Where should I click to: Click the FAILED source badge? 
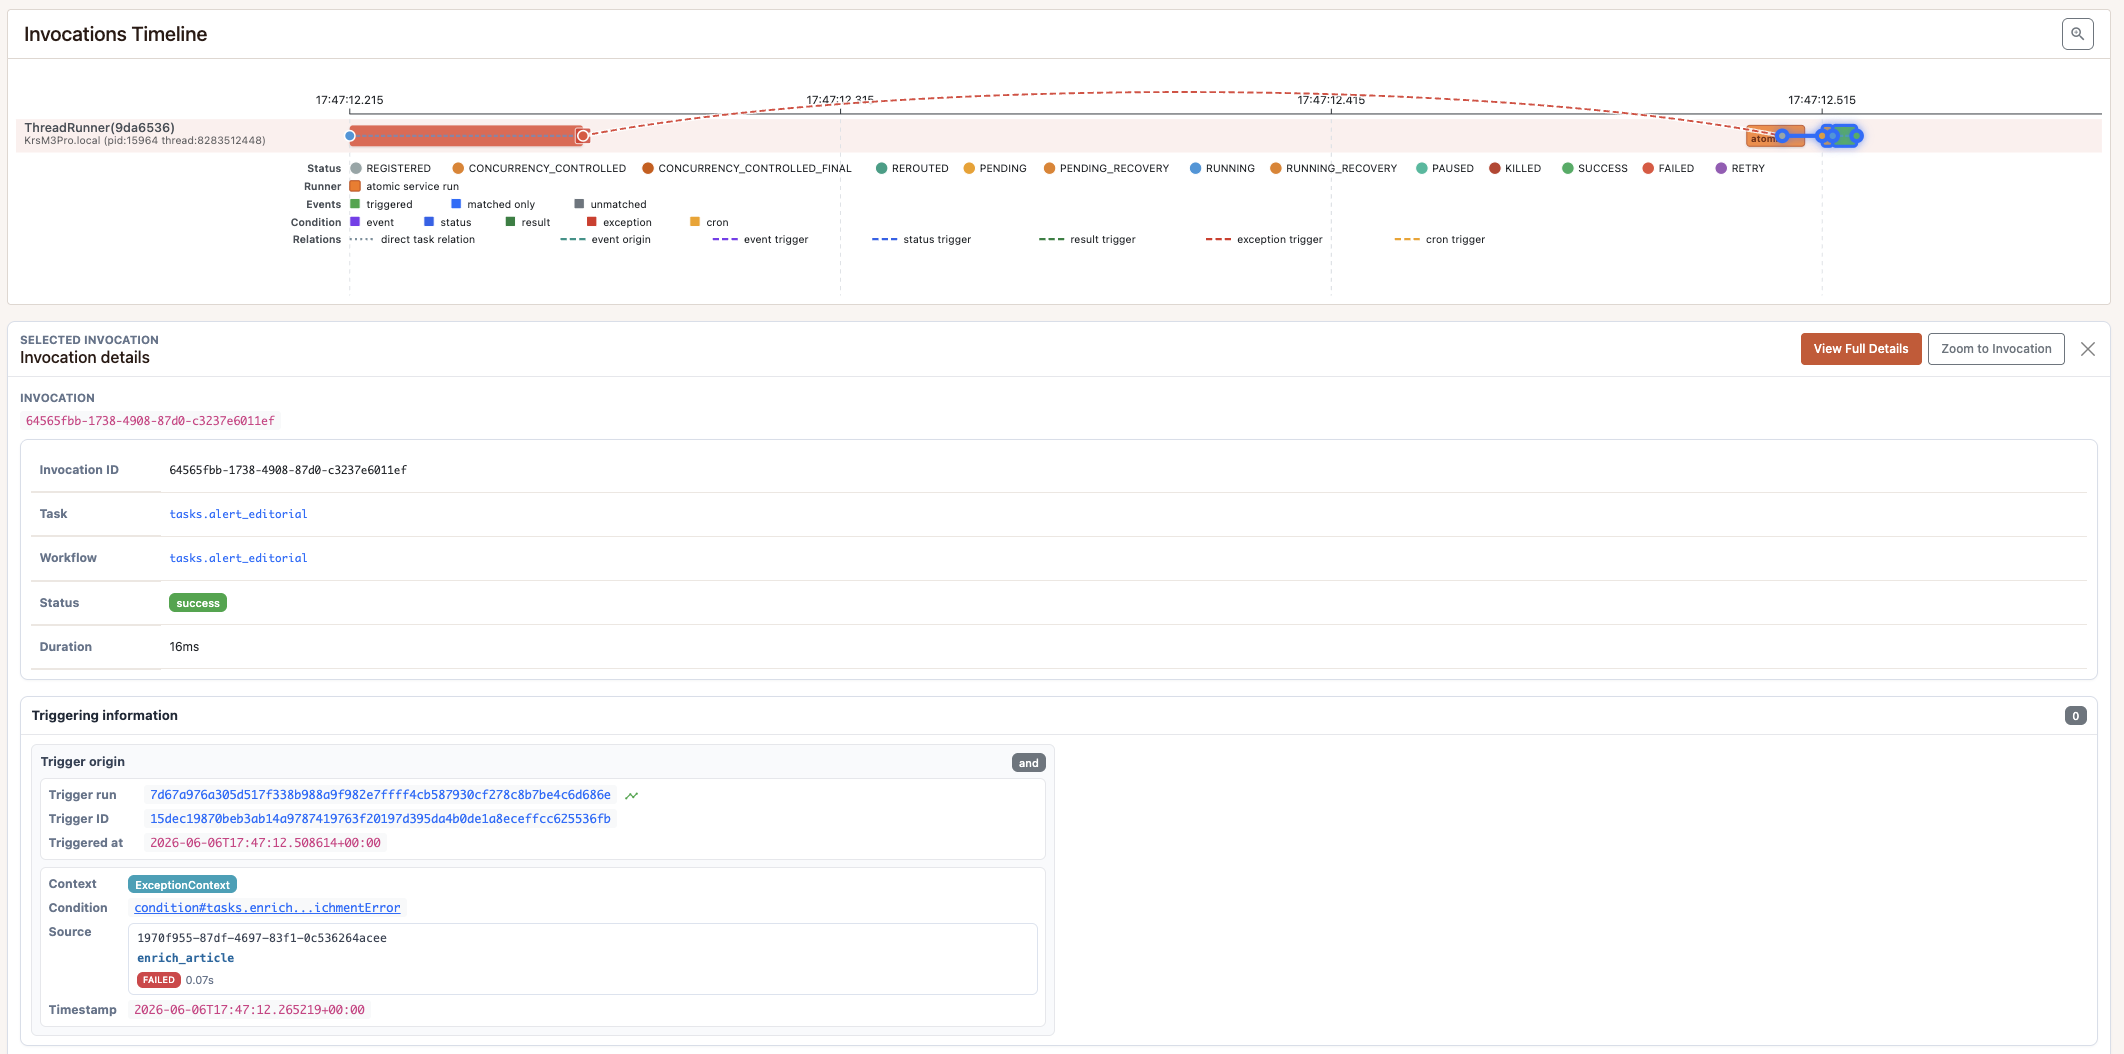point(159,980)
